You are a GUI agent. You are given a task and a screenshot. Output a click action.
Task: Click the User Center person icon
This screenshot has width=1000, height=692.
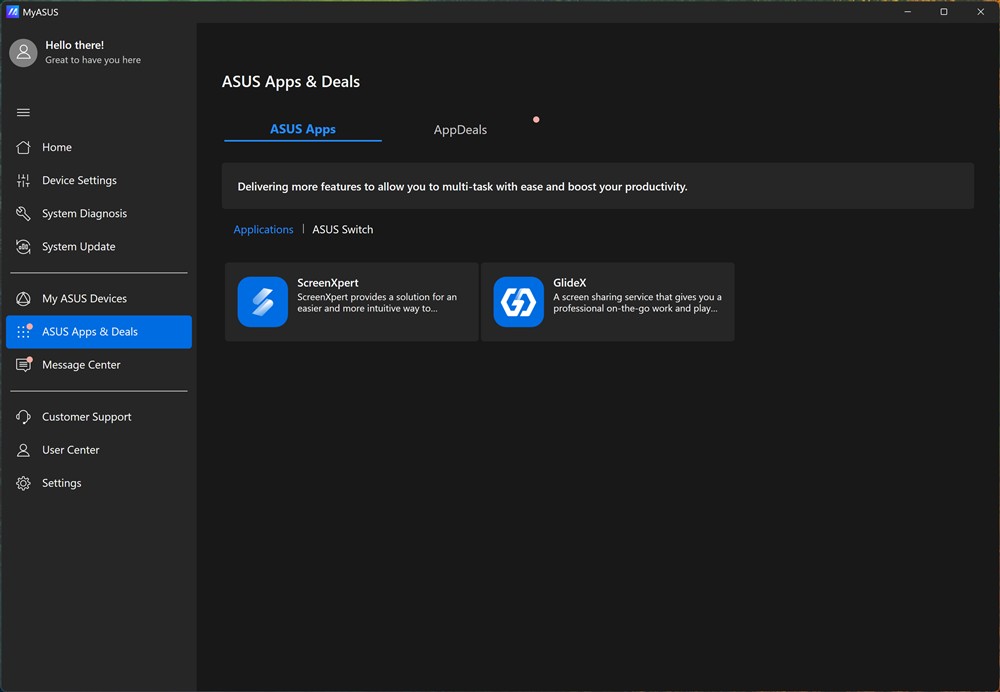click(23, 450)
